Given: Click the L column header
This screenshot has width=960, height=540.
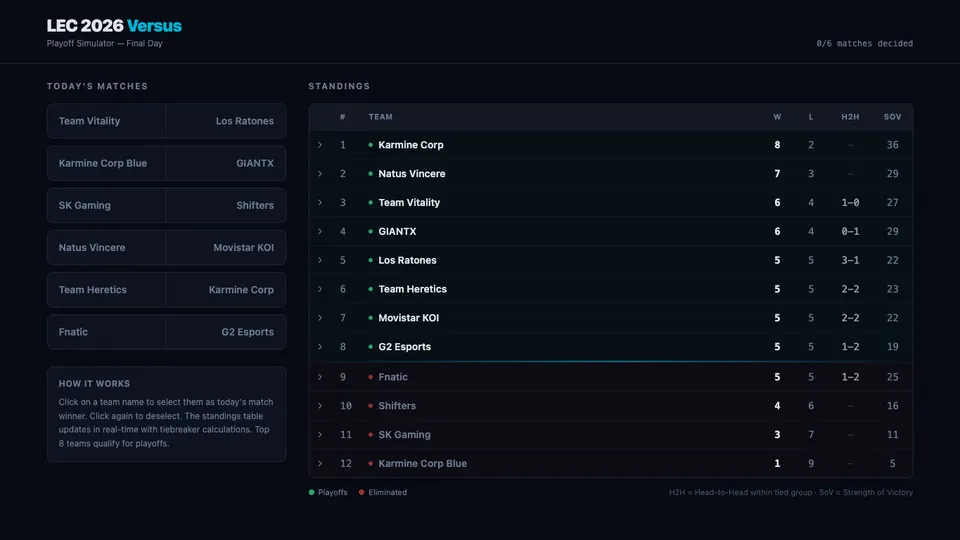Looking at the screenshot, I should 811,117.
